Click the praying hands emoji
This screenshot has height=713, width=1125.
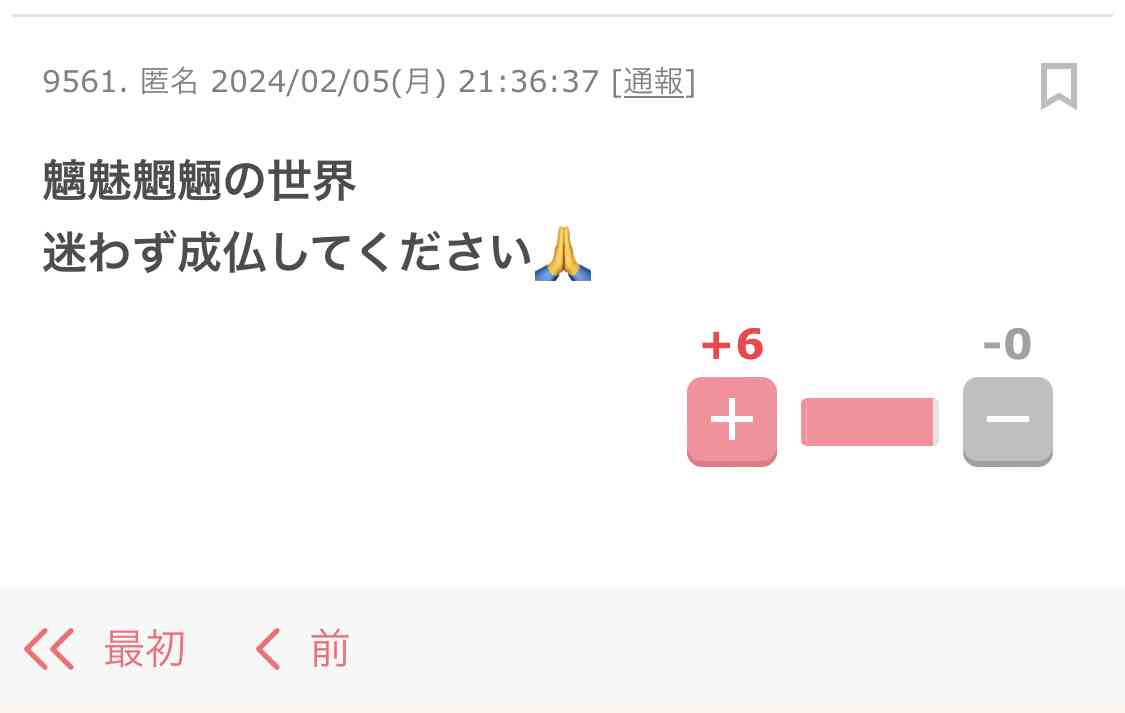563,252
